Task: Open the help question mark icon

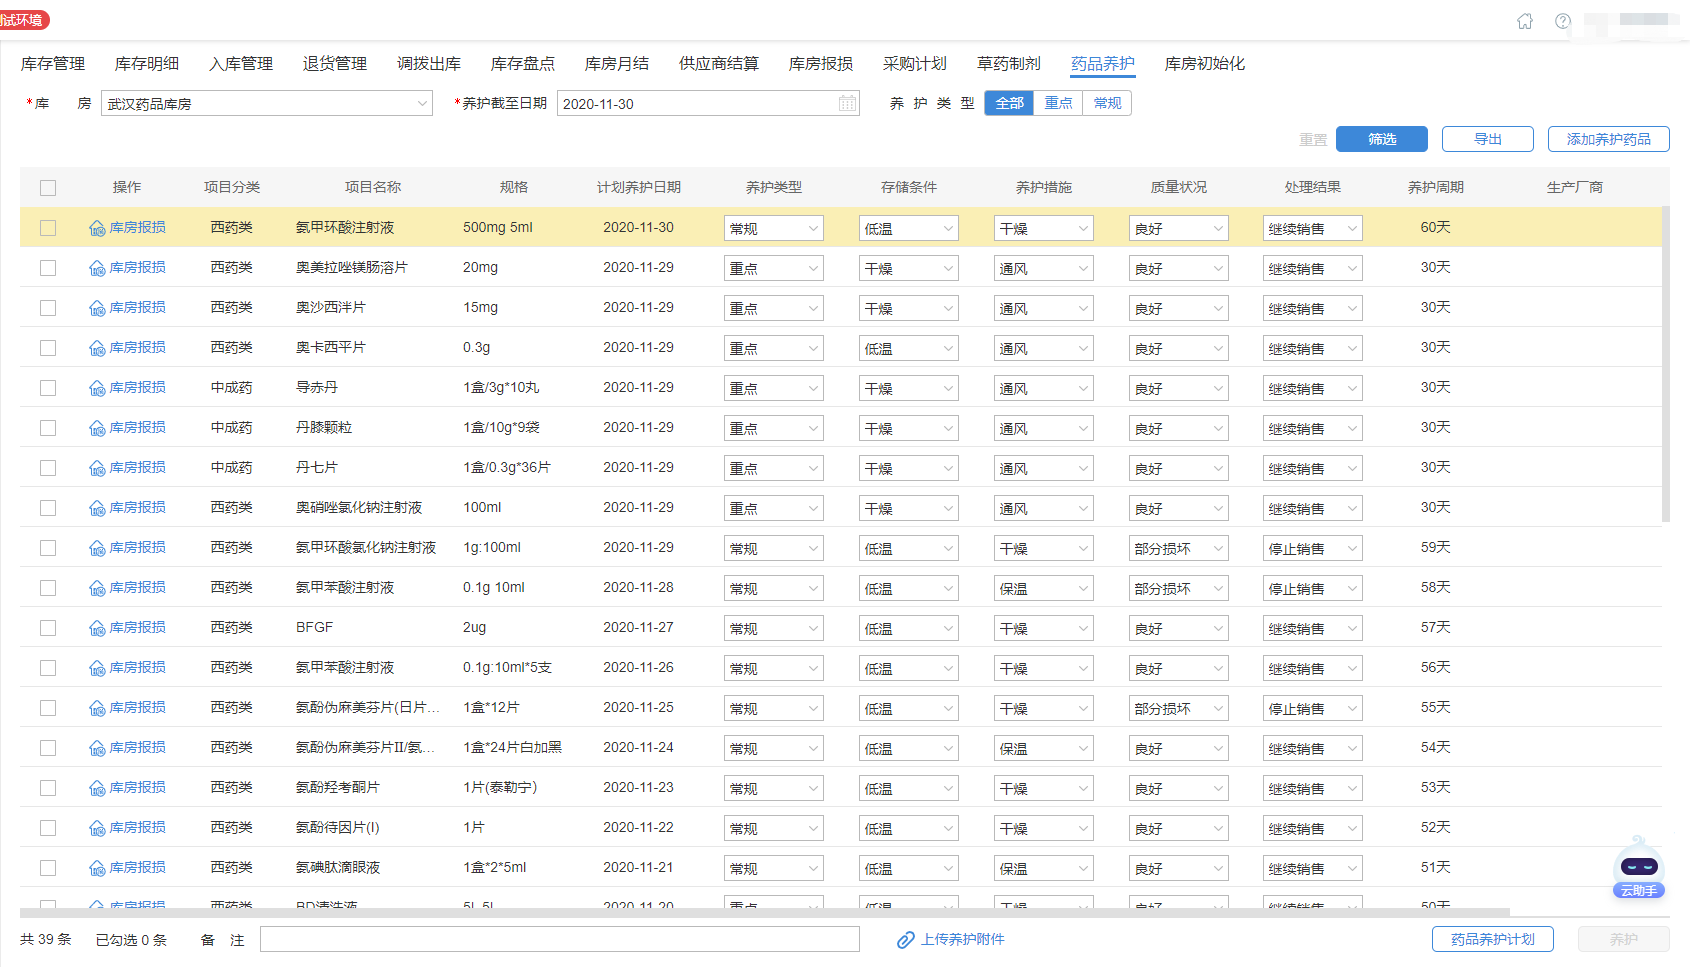Action: [x=1563, y=21]
